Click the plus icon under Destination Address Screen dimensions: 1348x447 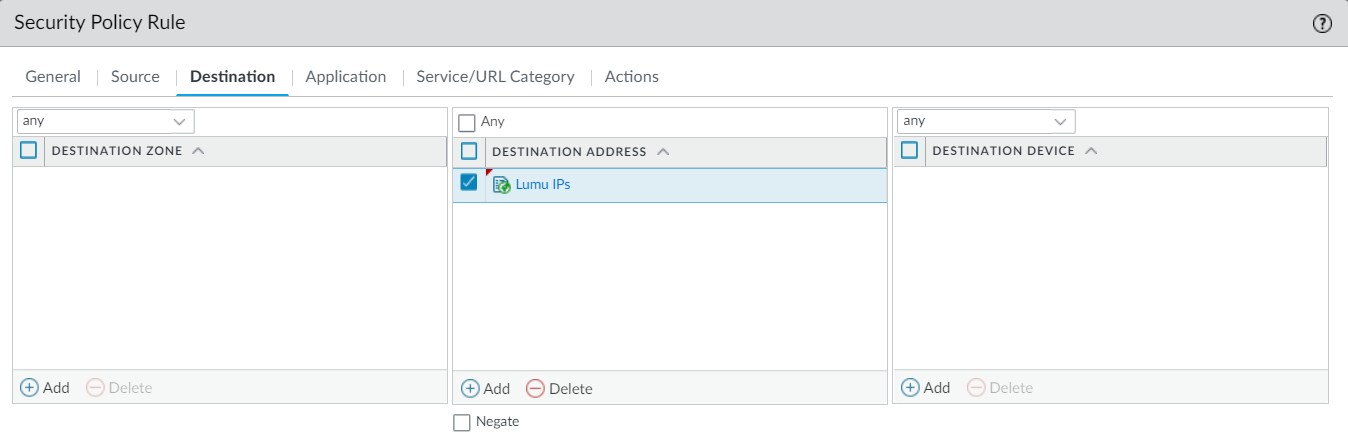pos(469,388)
